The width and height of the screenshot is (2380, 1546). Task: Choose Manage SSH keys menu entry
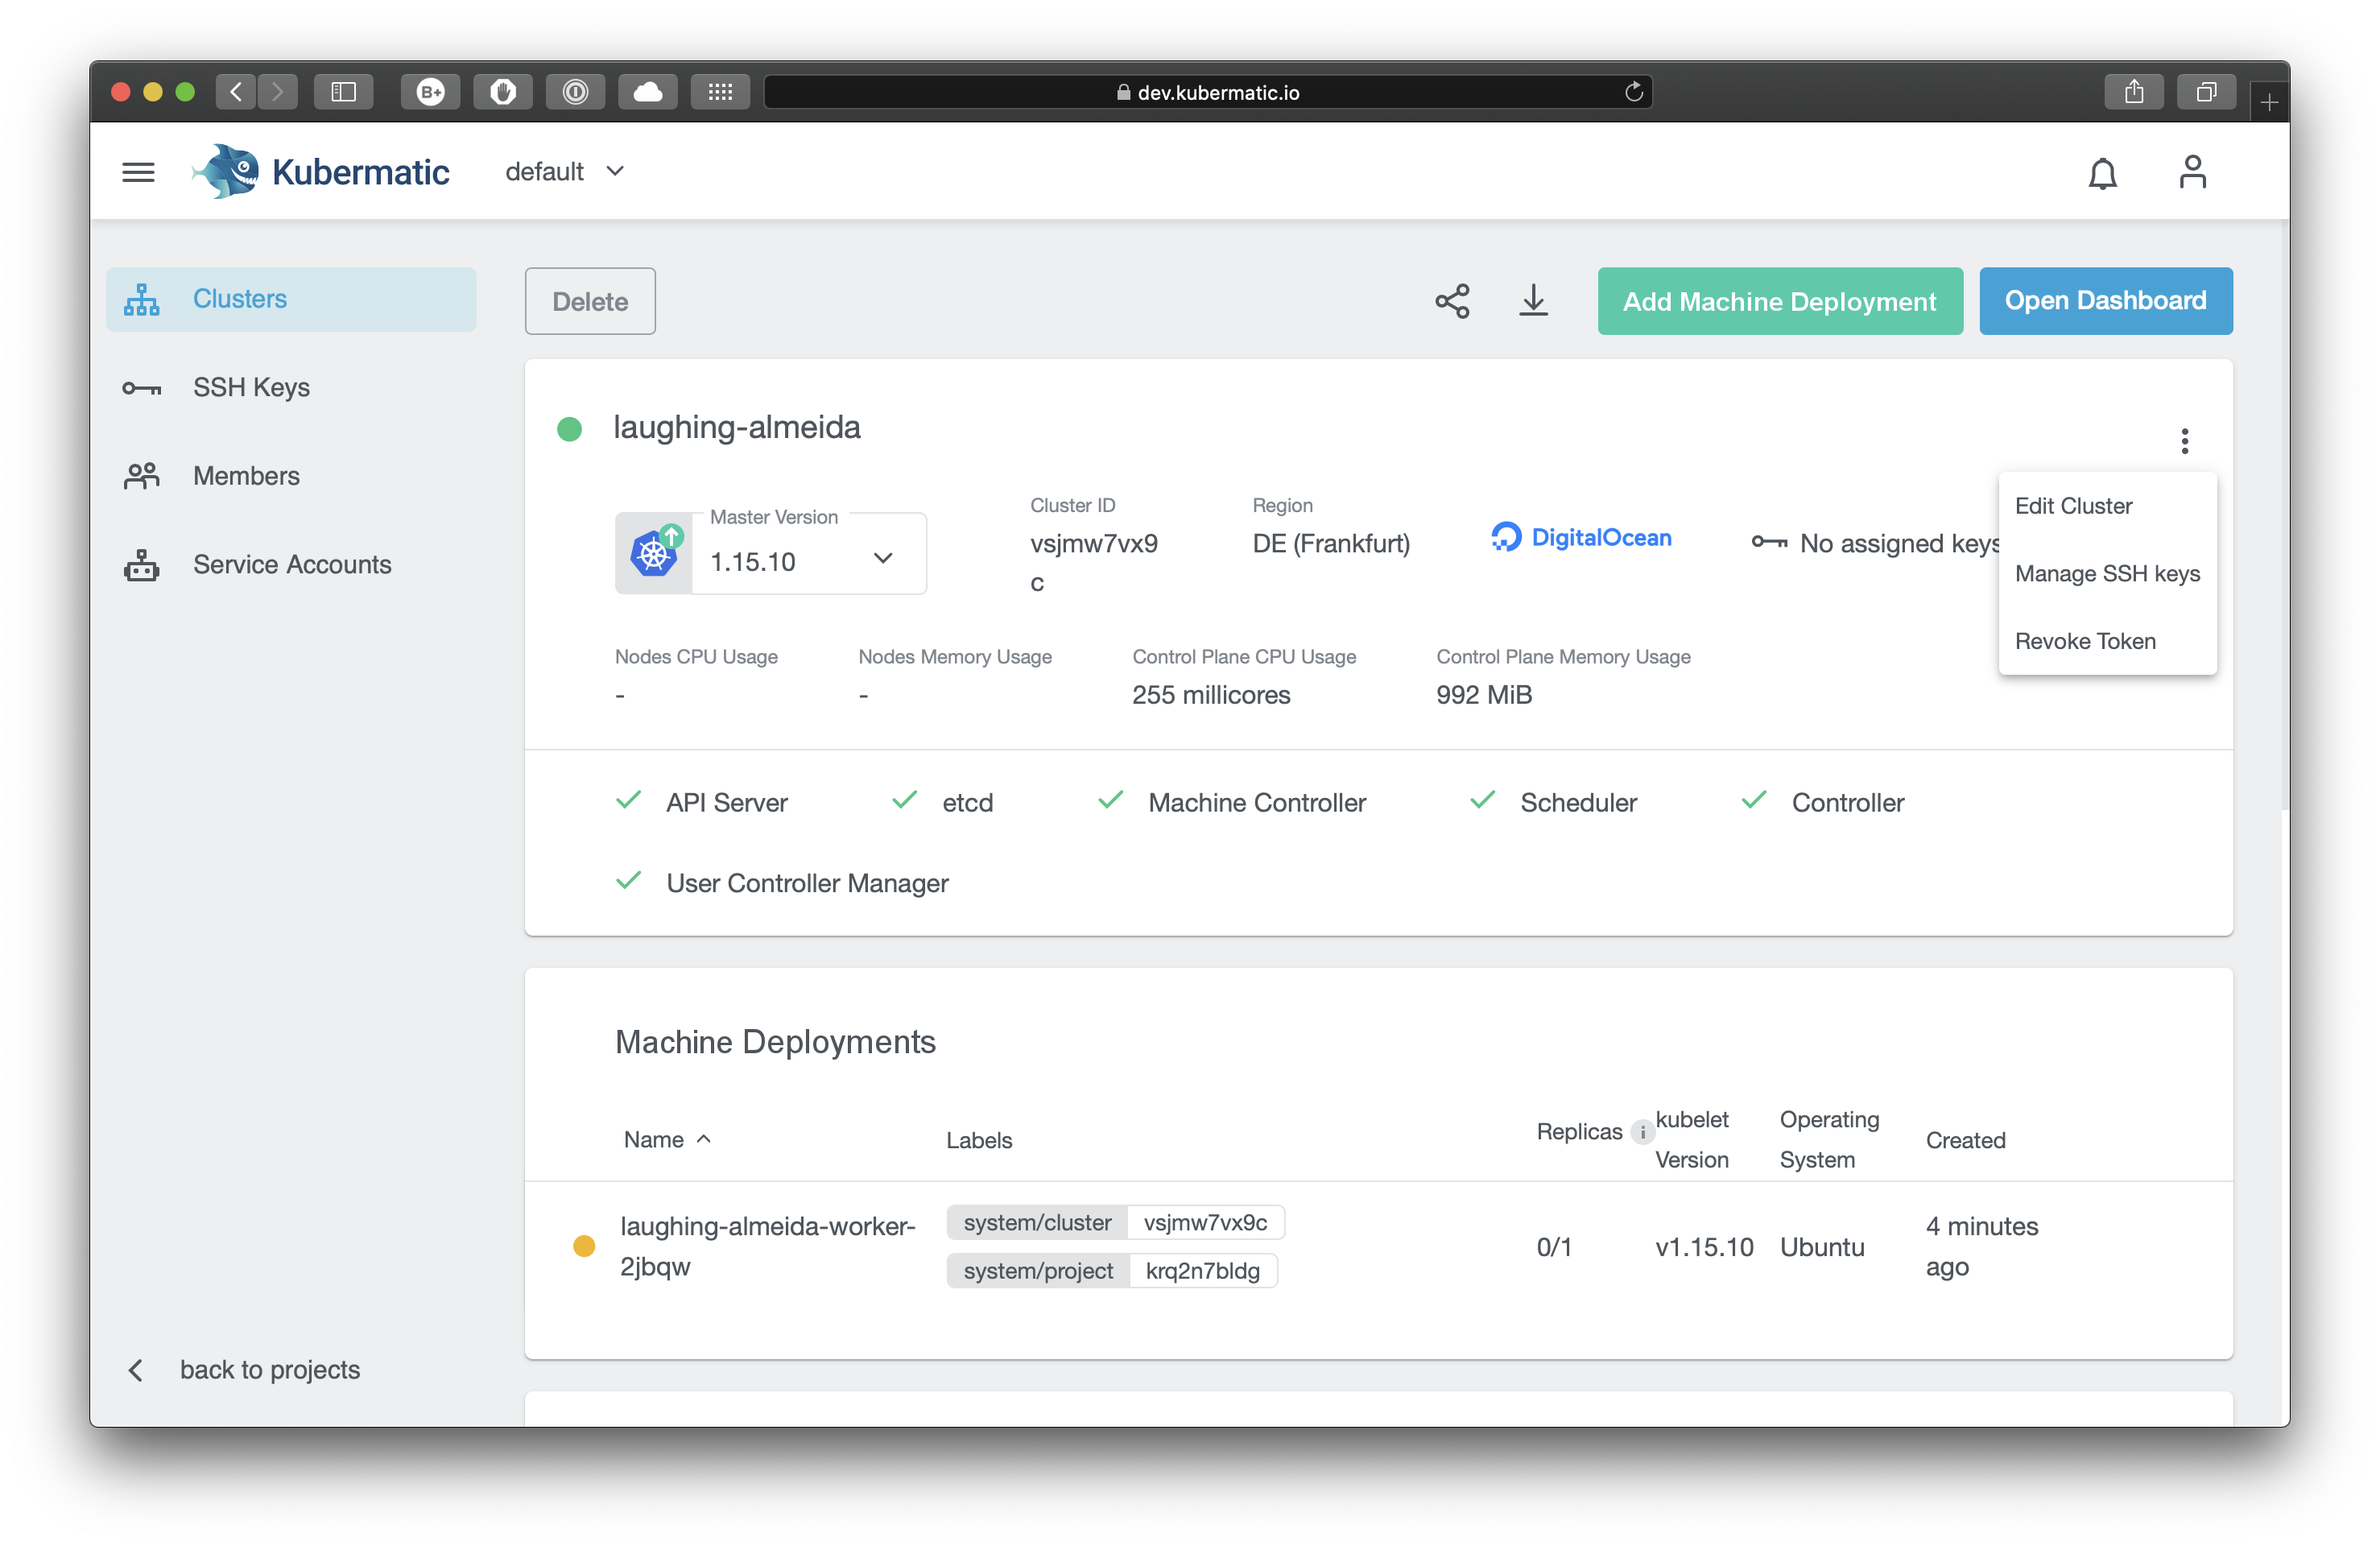tap(2107, 573)
